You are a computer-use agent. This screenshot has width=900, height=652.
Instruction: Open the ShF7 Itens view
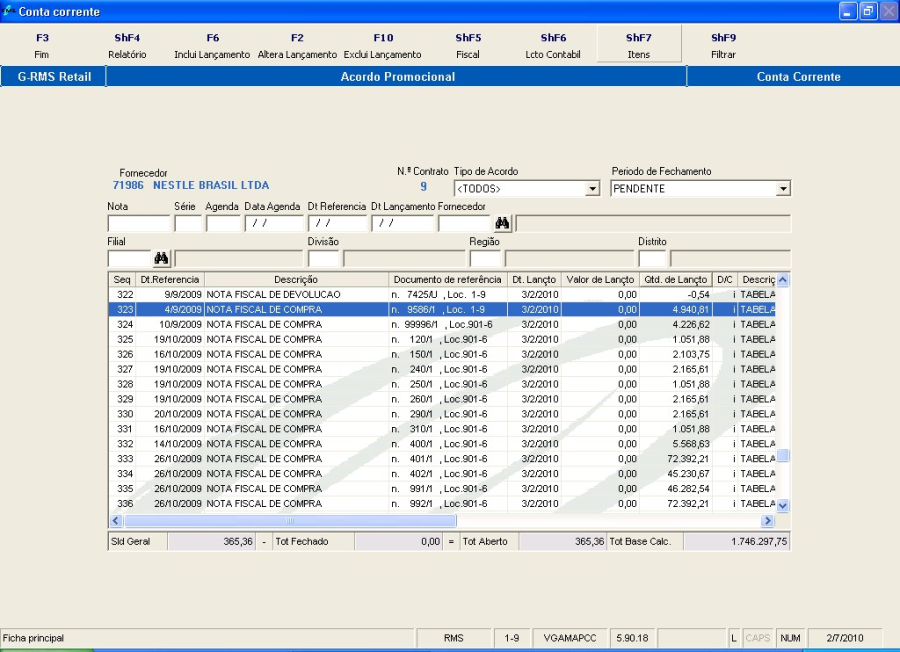pos(639,46)
